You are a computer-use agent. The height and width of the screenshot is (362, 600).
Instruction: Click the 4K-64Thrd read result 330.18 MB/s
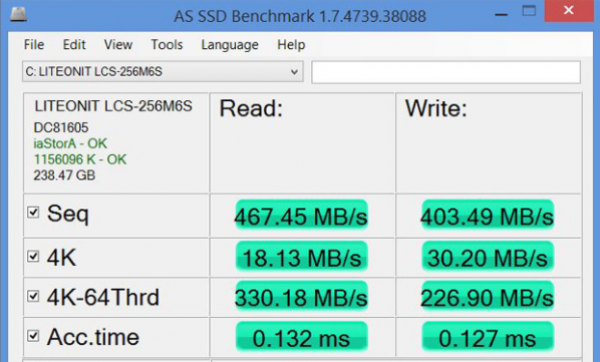(301, 297)
